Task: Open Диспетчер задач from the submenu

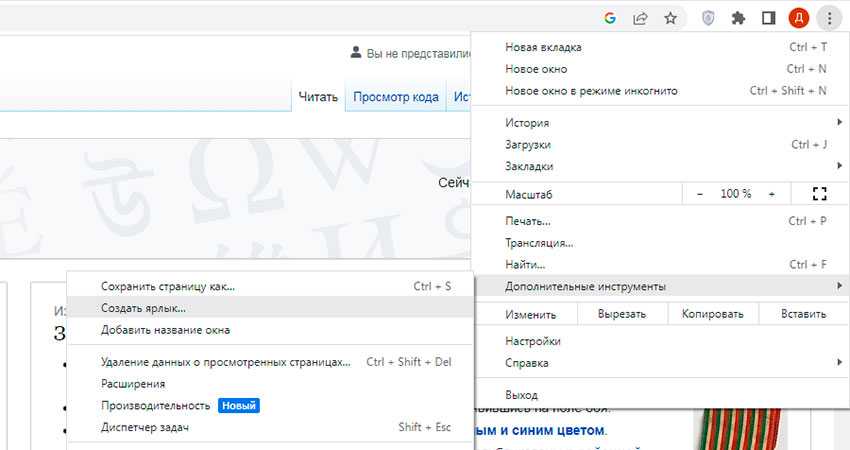Action: tap(145, 428)
